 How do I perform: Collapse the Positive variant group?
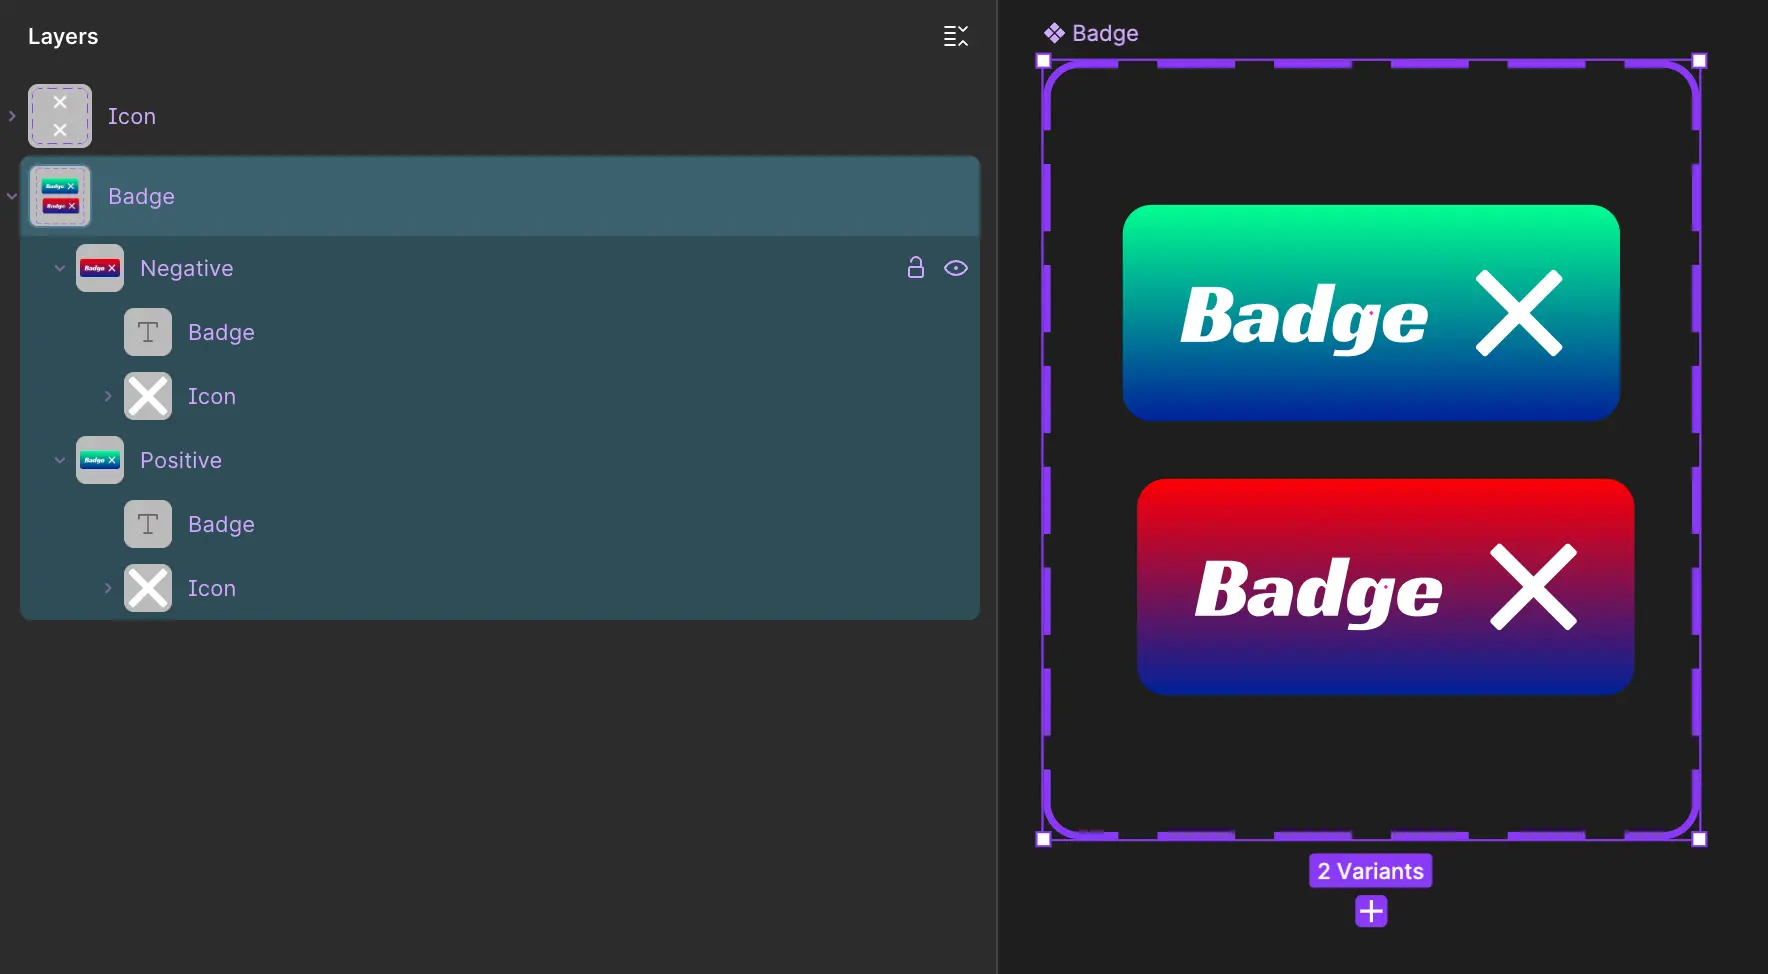[58, 460]
